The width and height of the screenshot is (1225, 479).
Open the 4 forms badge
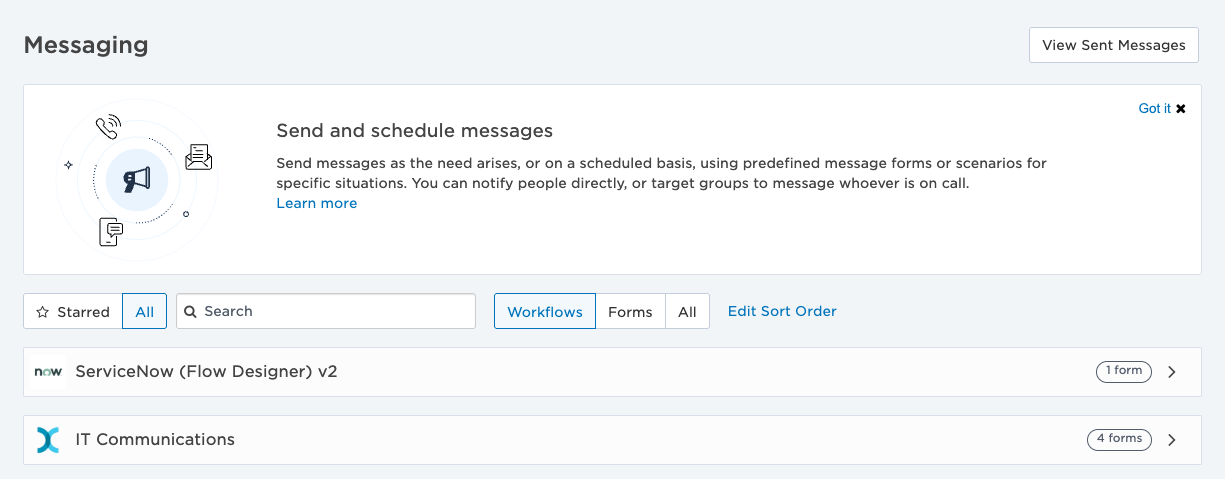(1120, 439)
